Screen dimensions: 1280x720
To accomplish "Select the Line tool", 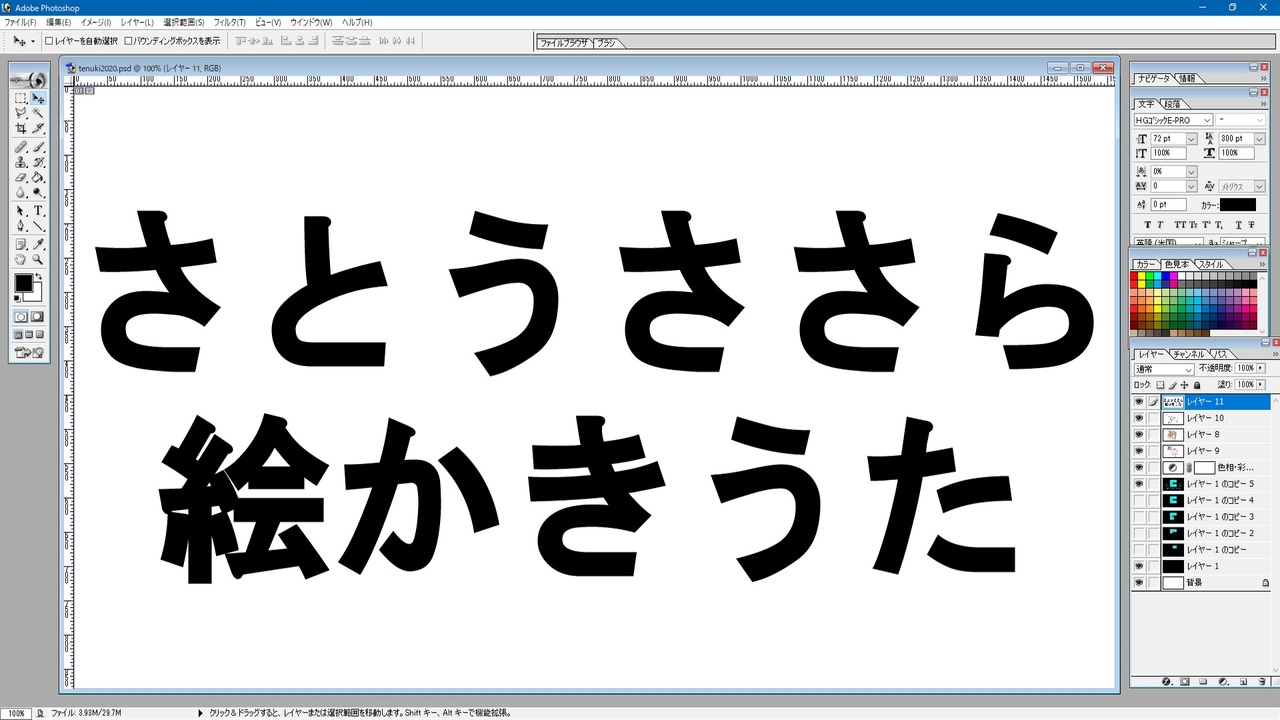I will tap(38, 226).
